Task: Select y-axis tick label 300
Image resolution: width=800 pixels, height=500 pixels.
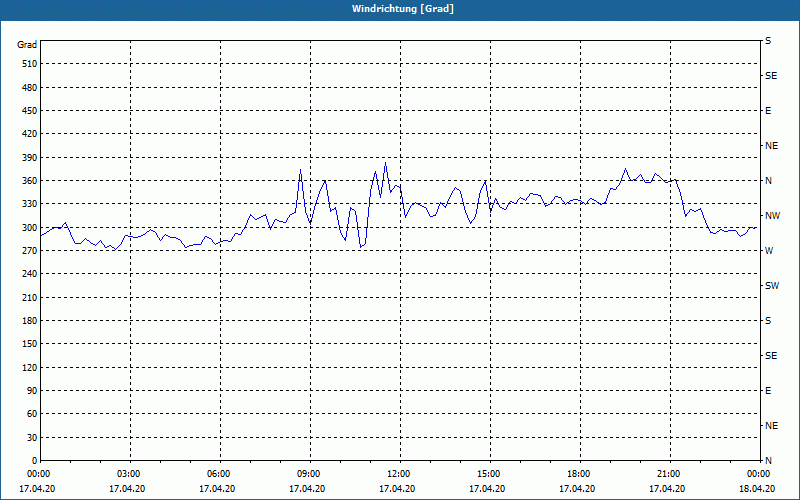Action: click(x=30, y=228)
